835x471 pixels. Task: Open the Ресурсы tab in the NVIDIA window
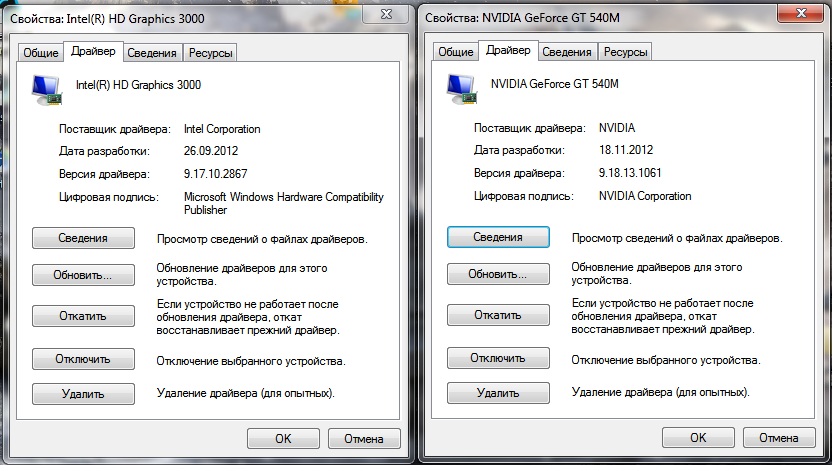(626, 52)
